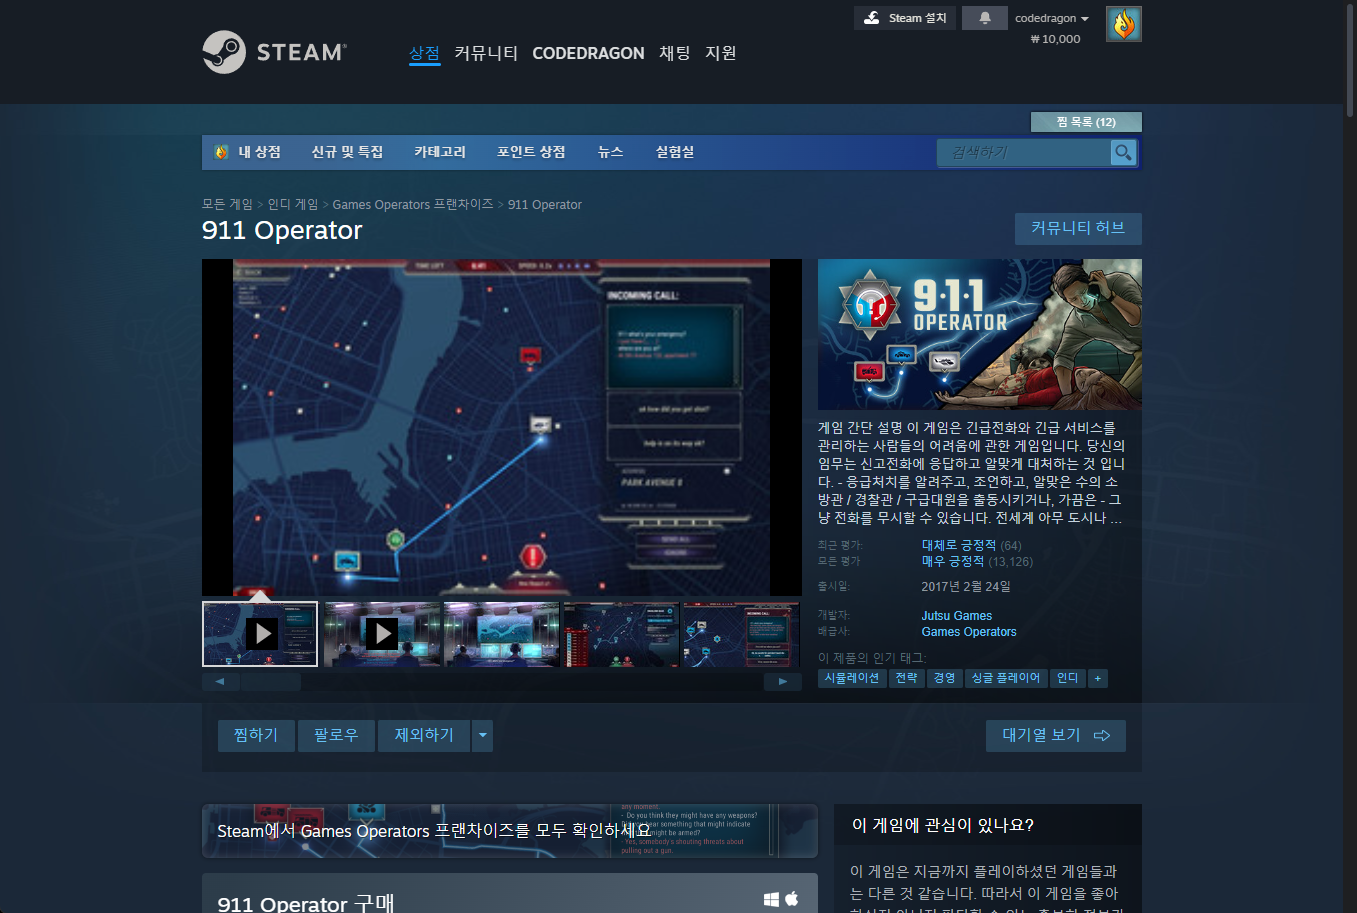
Task: Click the main gameplay video player
Action: (x=502, y=427)
